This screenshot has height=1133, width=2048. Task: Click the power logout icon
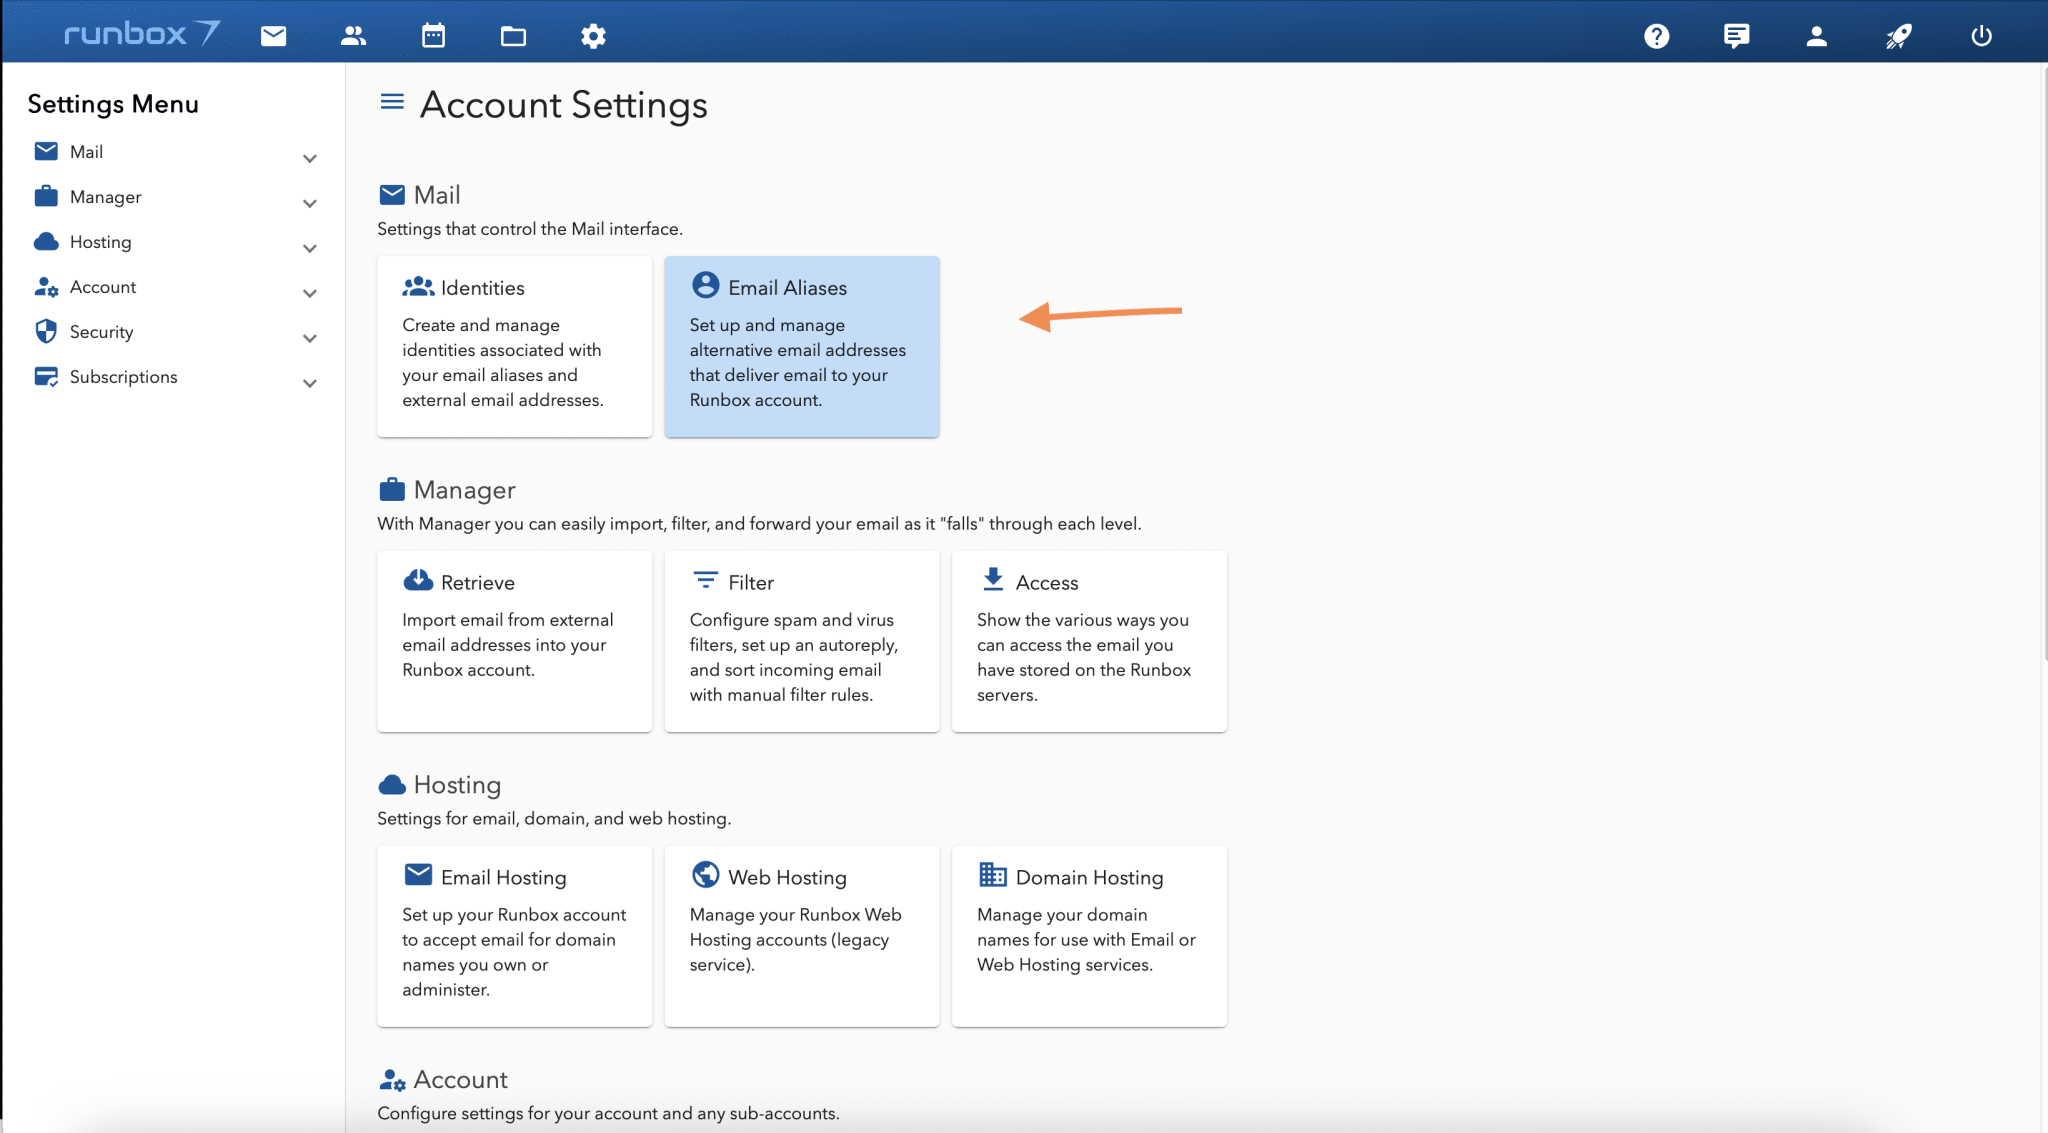1981,36
